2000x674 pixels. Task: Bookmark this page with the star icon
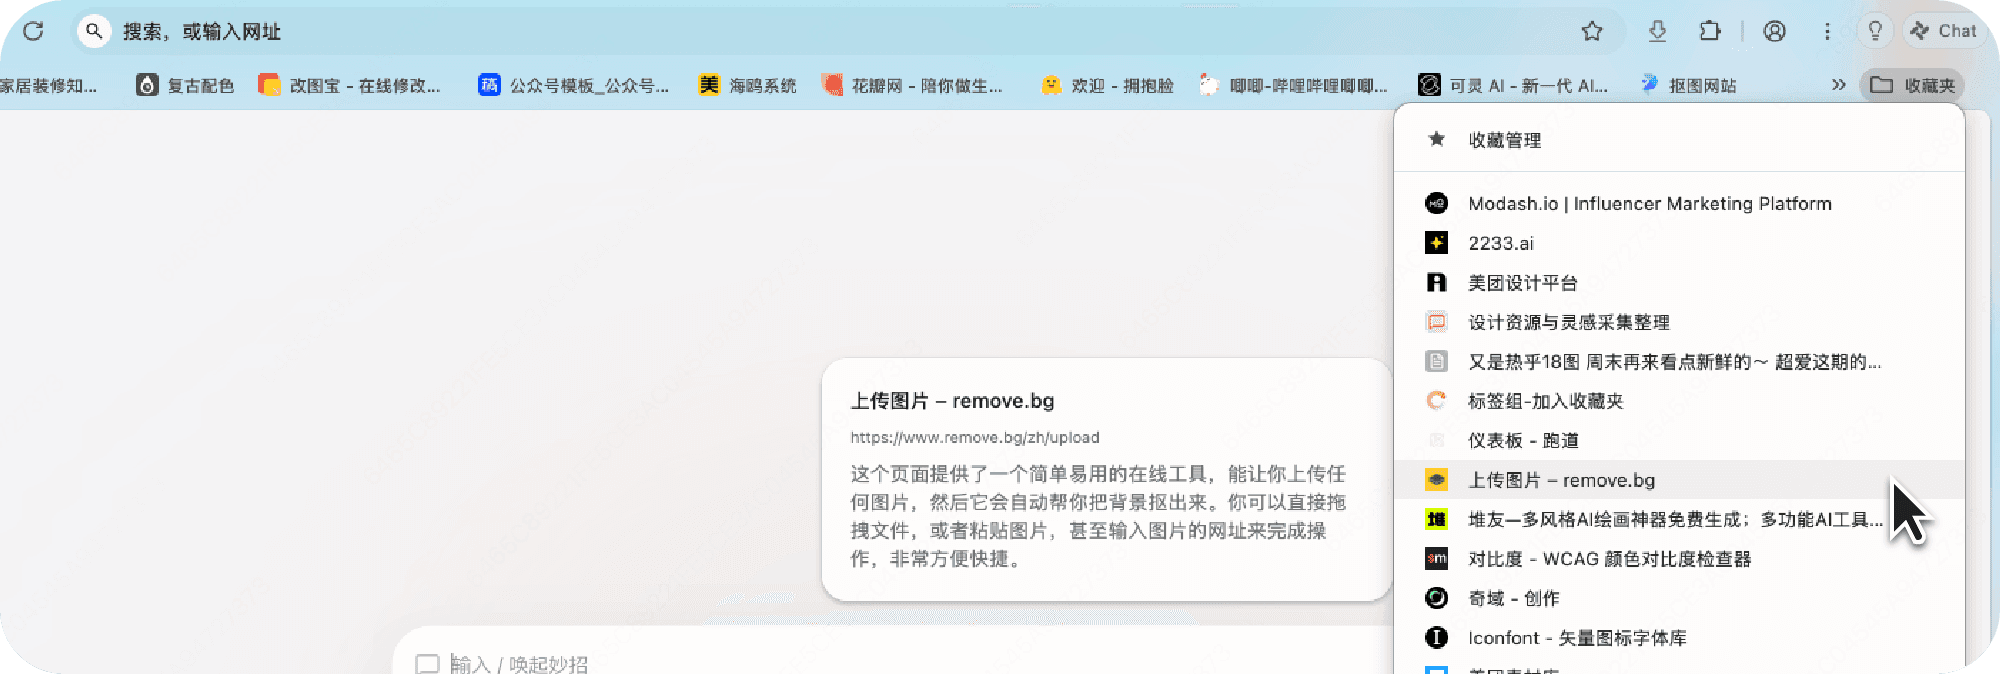point(1592,31)
